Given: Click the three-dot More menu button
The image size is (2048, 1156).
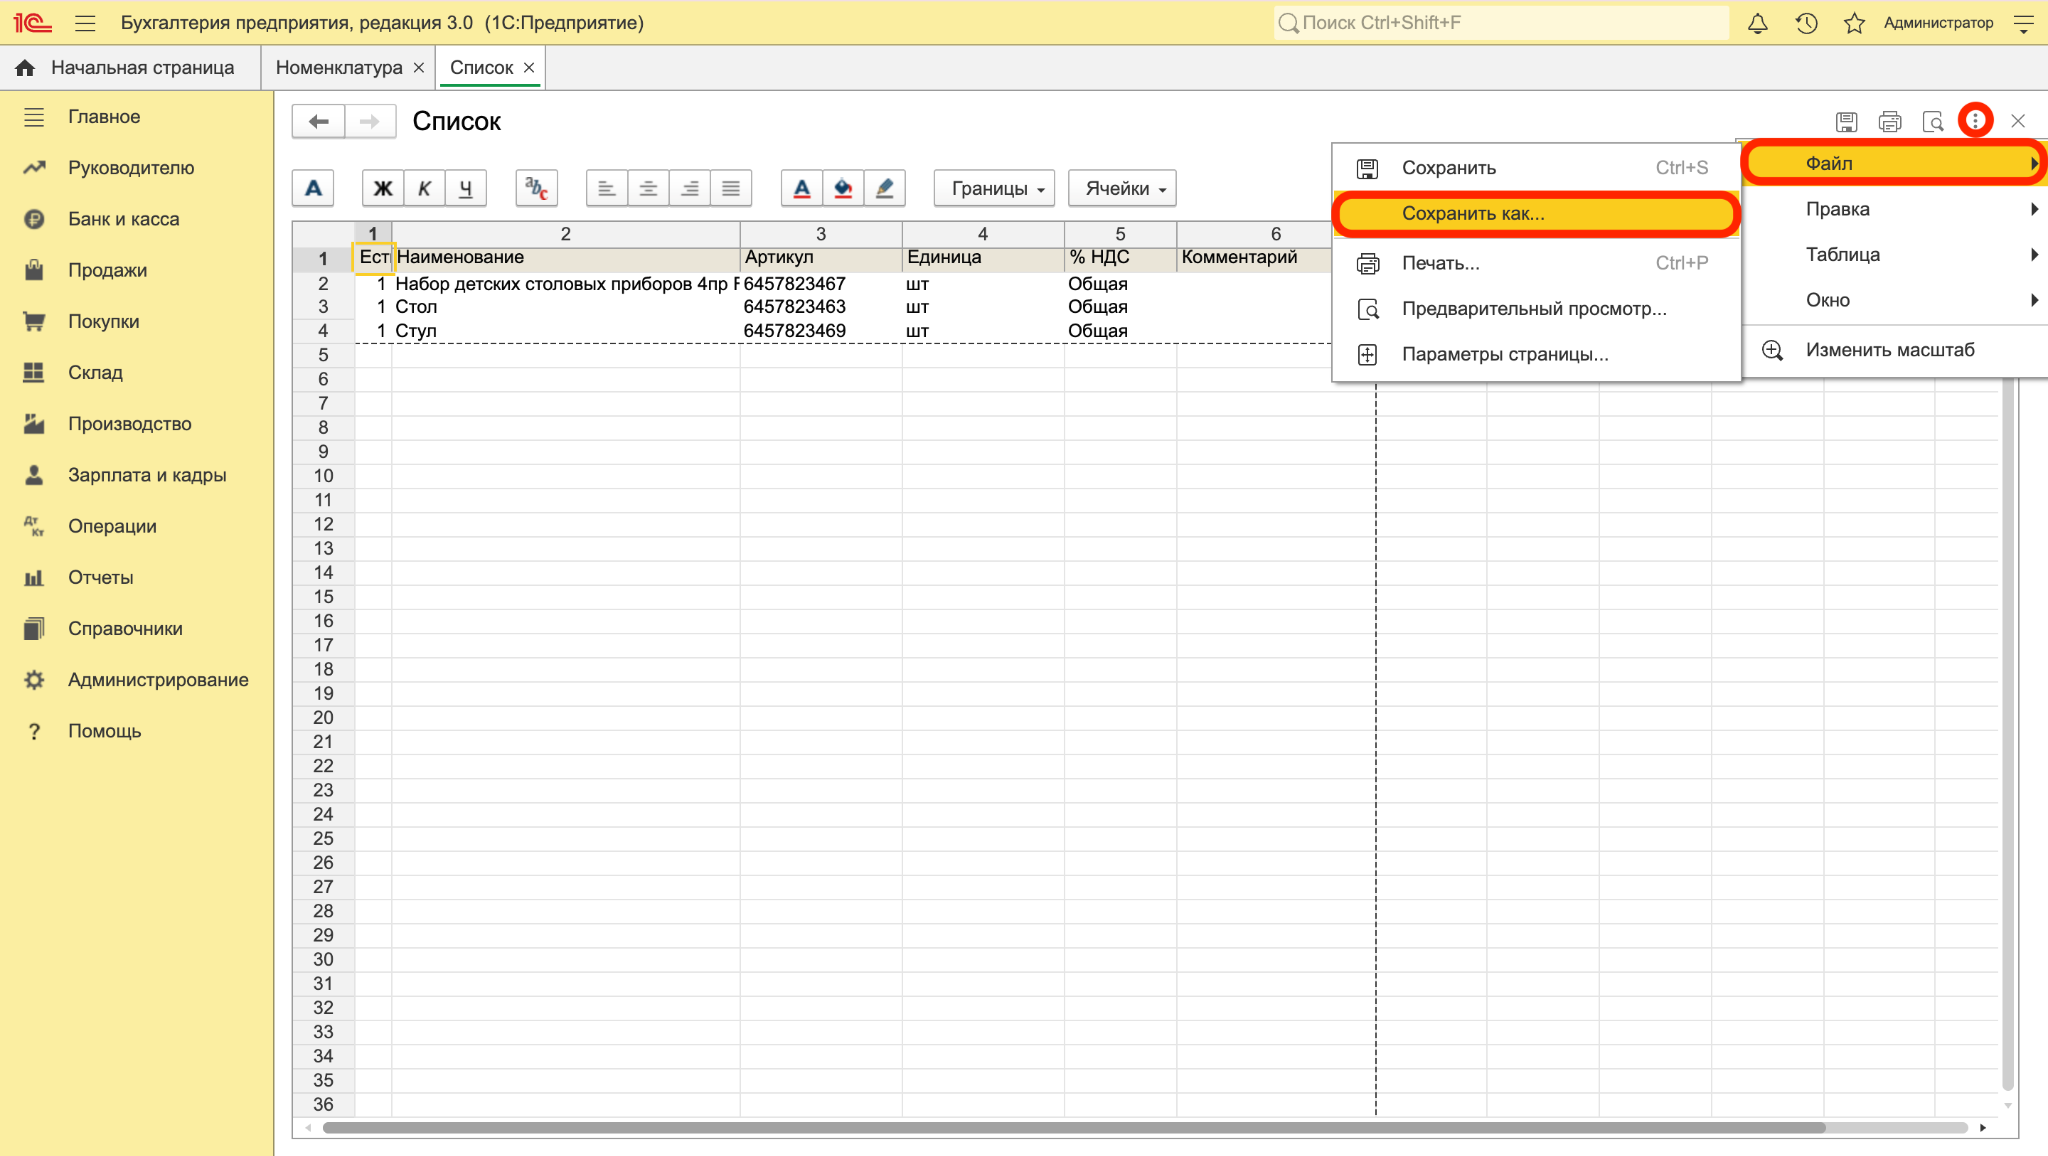Looking at the screenshot, I should click(x=1975, y=121).
